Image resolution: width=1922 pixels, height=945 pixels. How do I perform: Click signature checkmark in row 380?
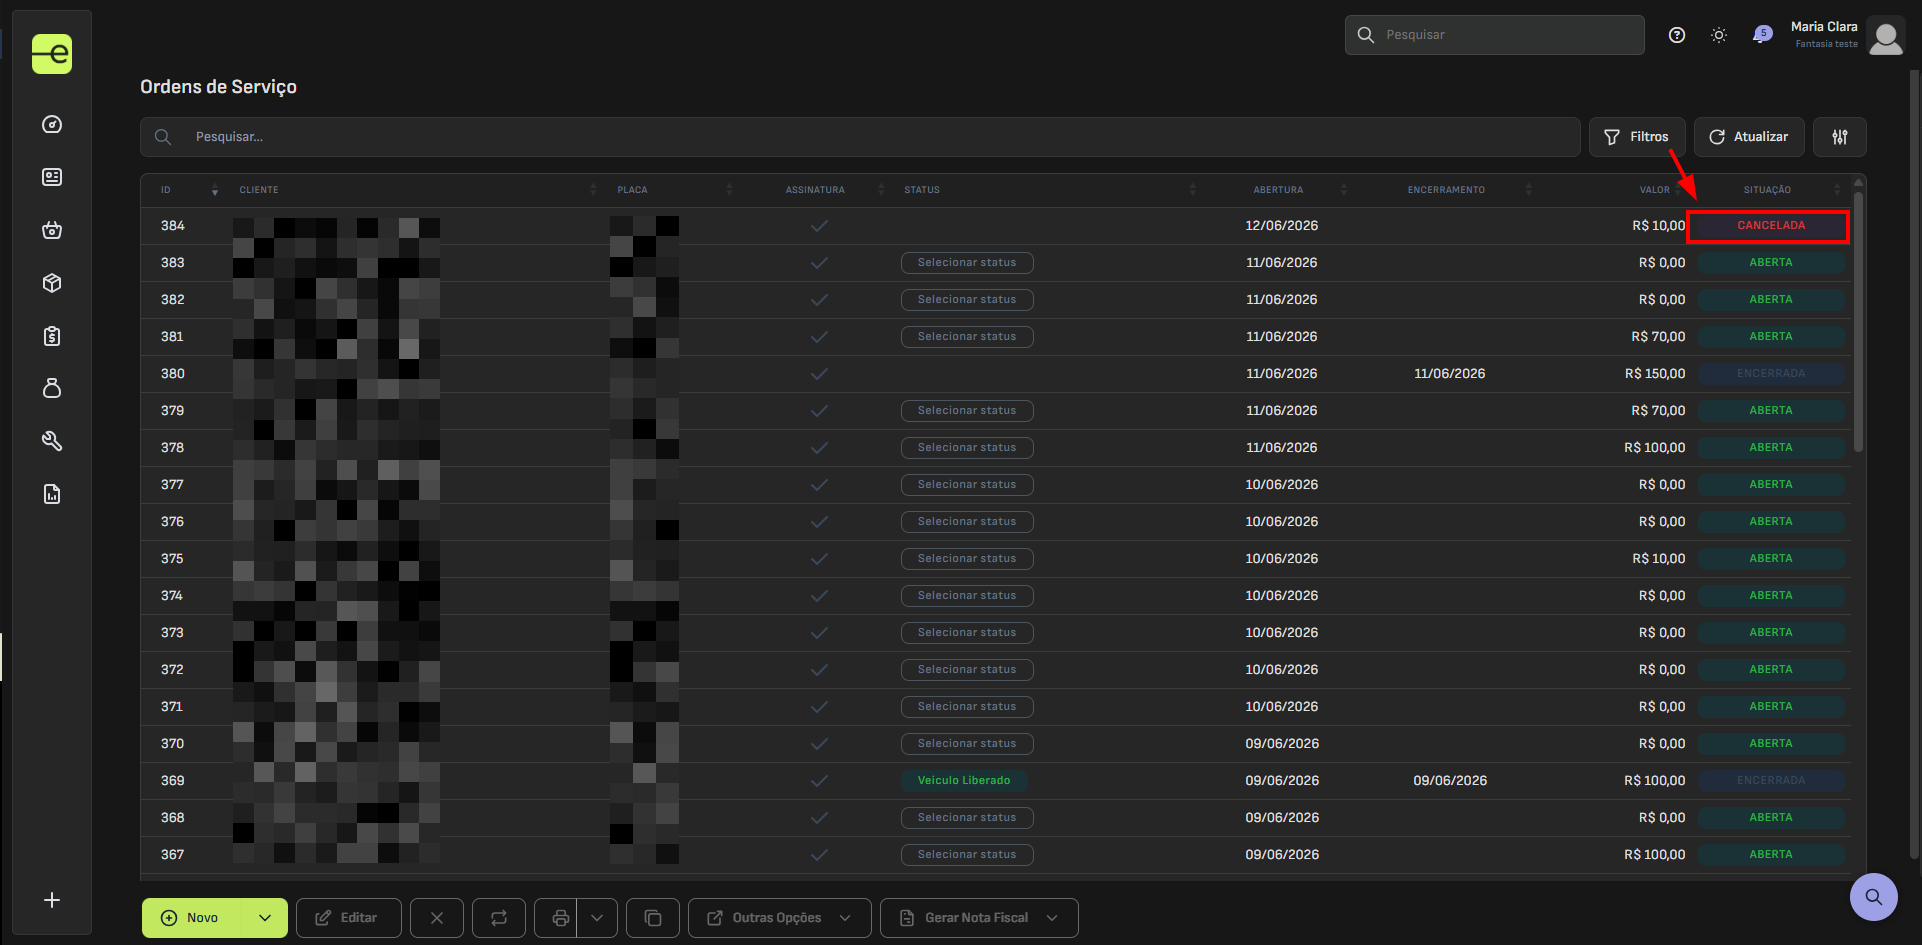(819, 374)
